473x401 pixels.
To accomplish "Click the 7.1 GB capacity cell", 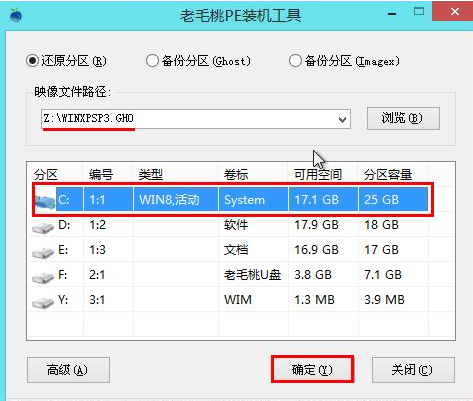I will pos(383,275).
